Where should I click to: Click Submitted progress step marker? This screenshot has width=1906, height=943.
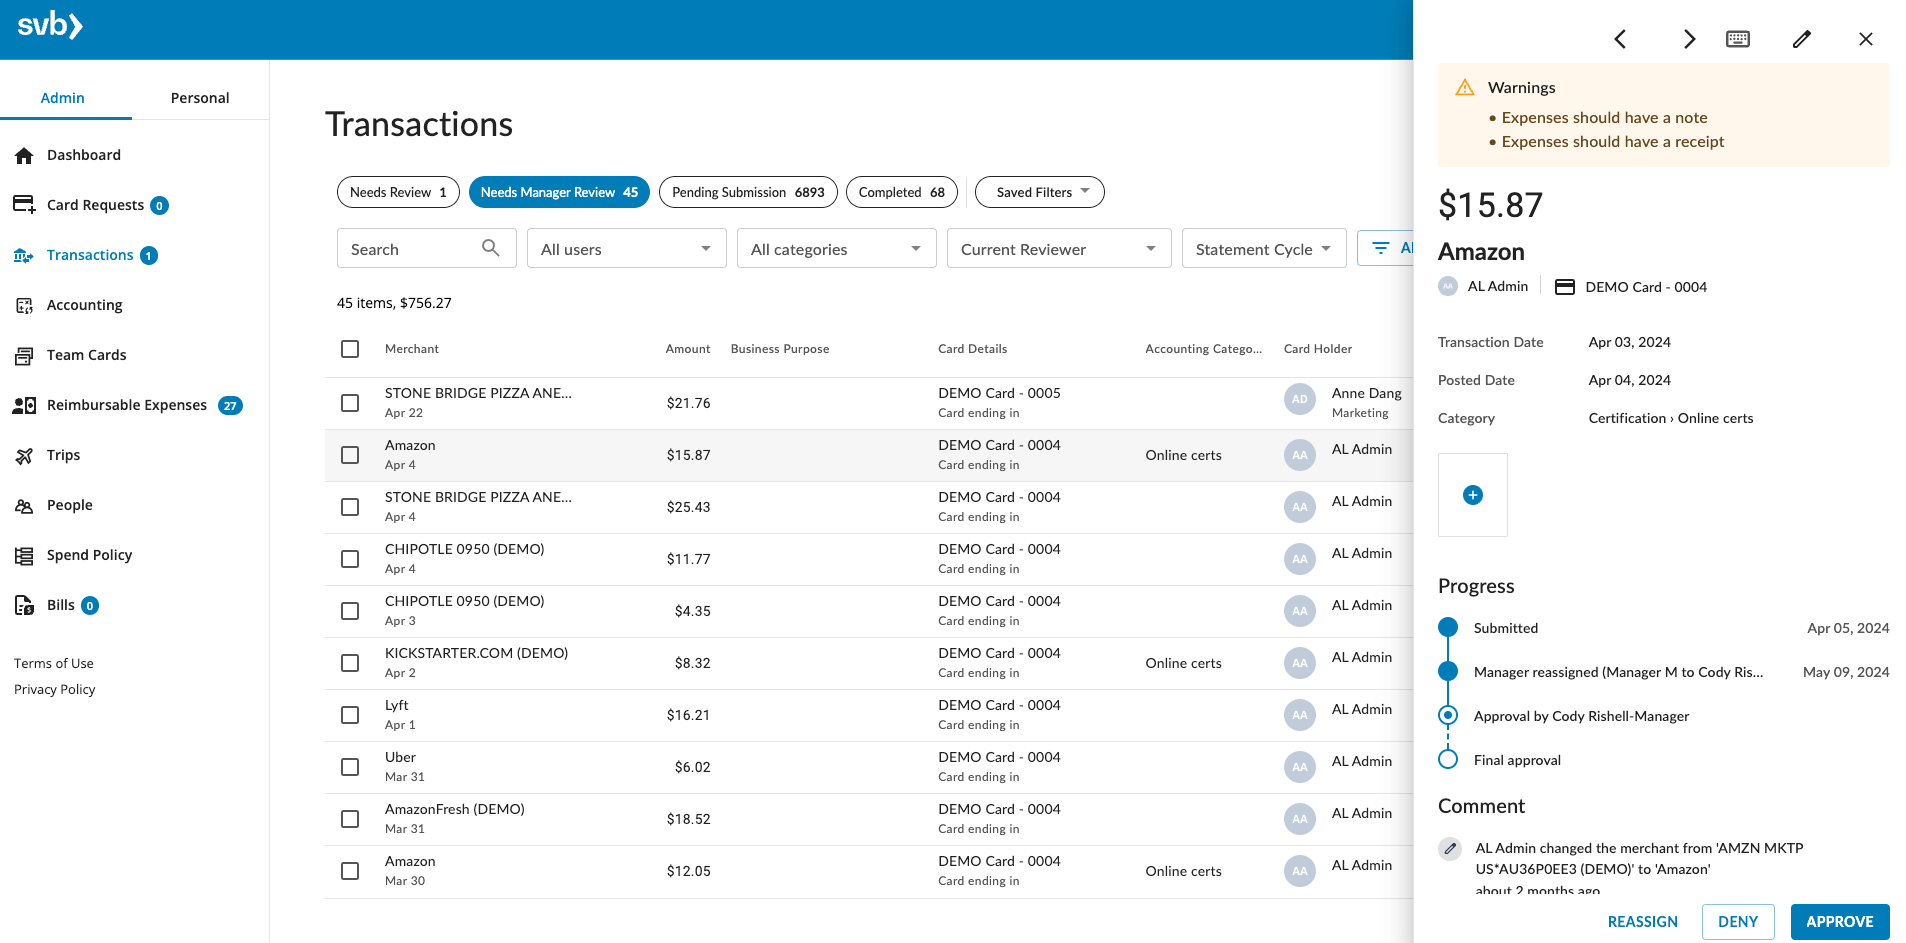[x=1448, y=627]
